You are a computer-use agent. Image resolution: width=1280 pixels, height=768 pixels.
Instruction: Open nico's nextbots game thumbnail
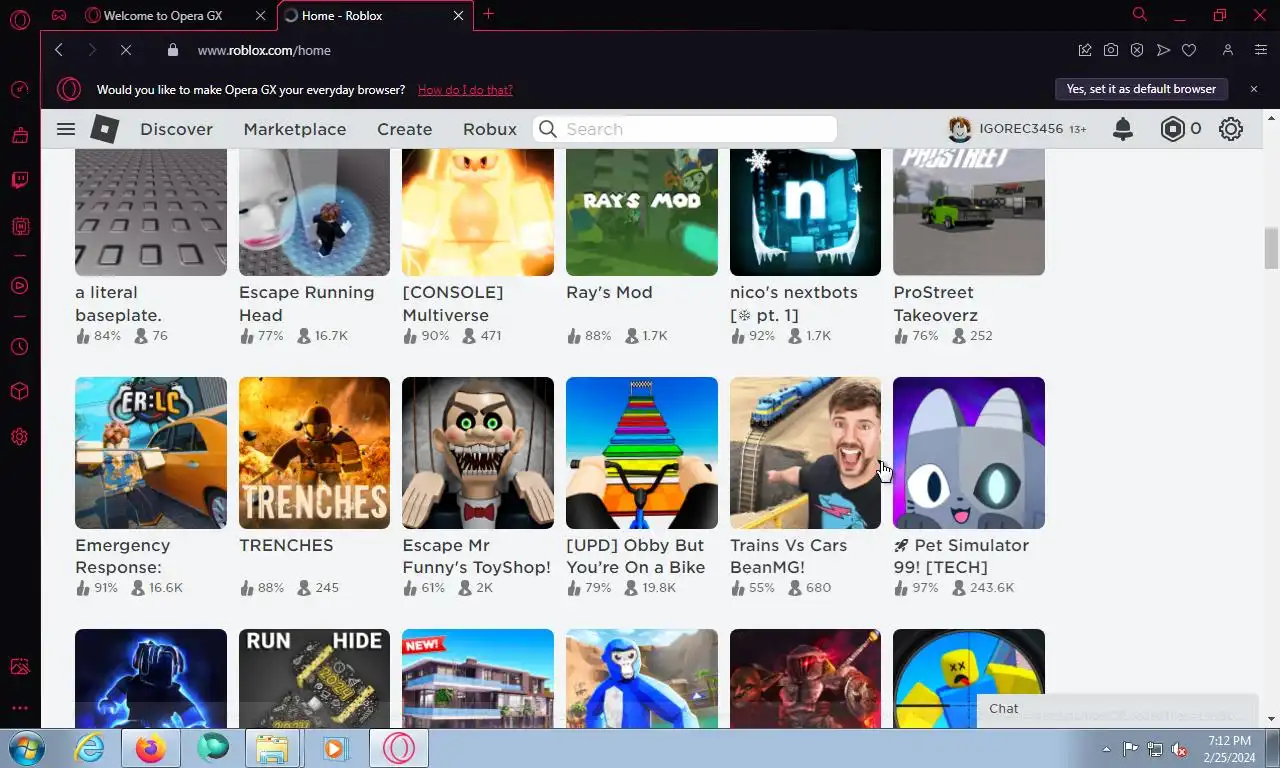coord(805,212)
